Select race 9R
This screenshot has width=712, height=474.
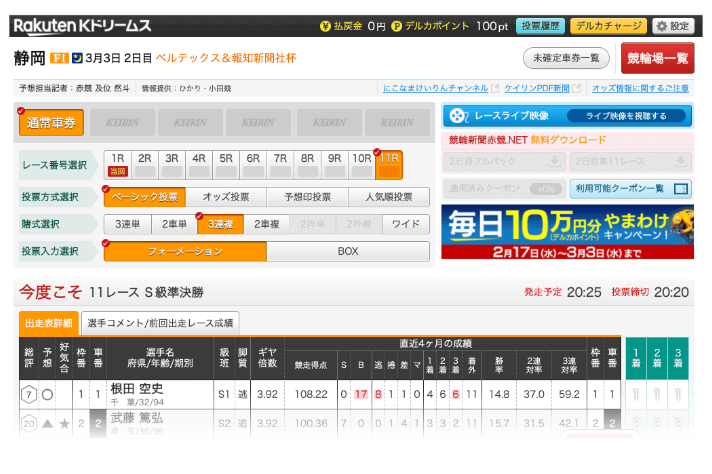335,165
